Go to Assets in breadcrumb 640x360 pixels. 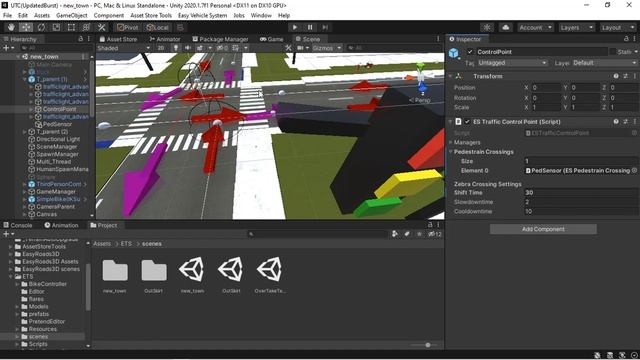pyautogui.click(x=102, y=244)
